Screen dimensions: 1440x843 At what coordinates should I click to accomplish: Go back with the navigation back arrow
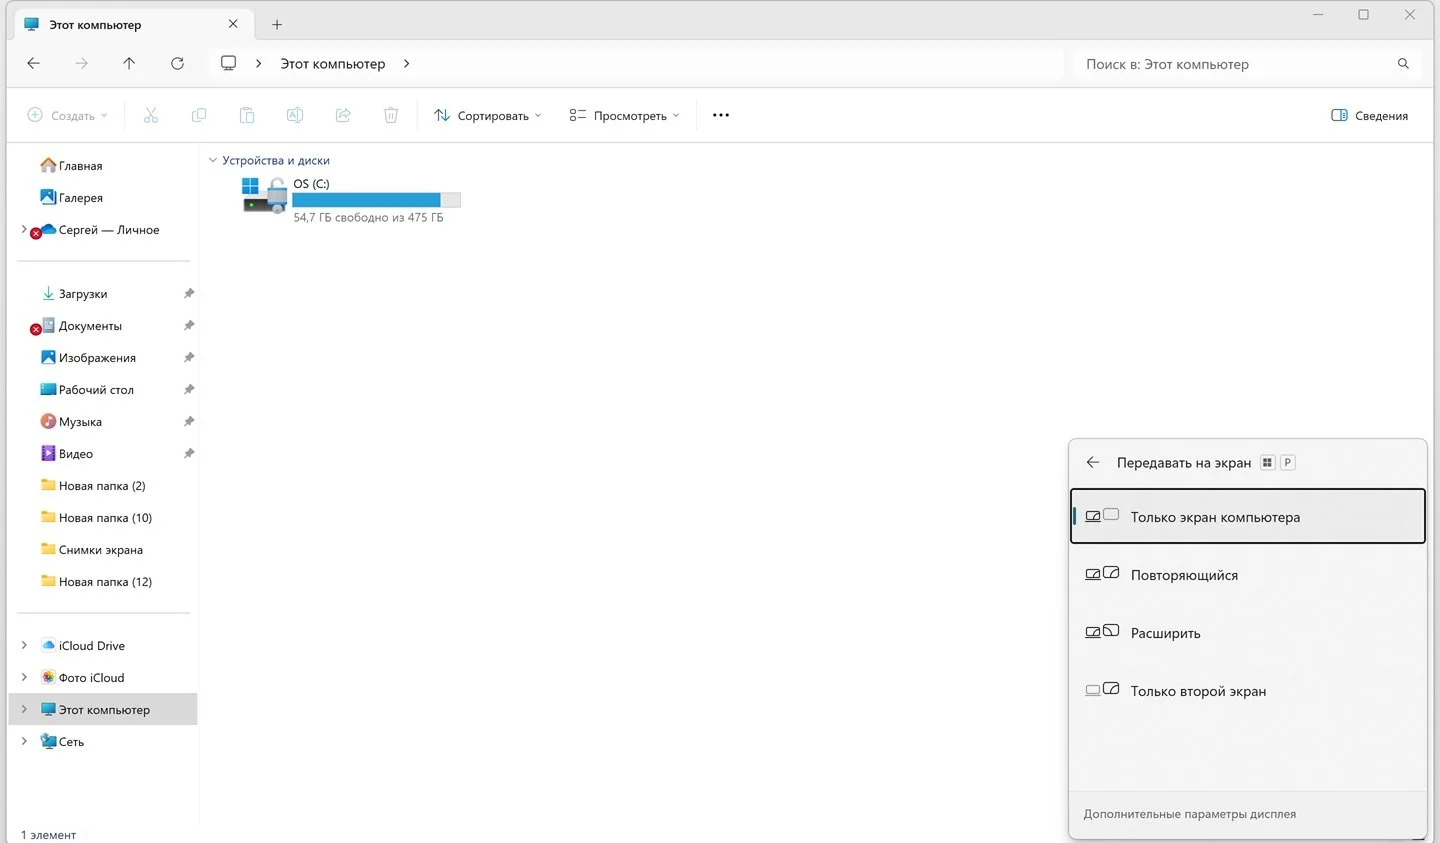[x=33, y=63]
